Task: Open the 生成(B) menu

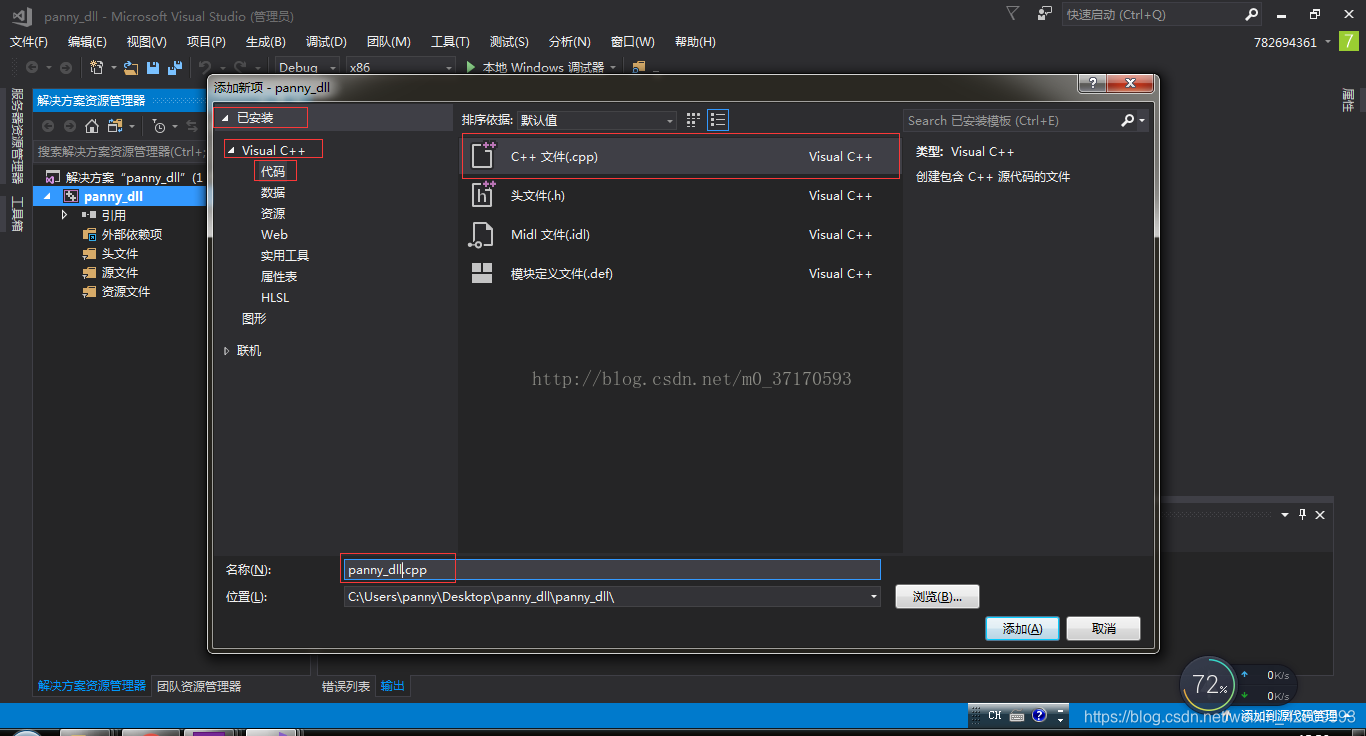Action: tap(266, 42)
